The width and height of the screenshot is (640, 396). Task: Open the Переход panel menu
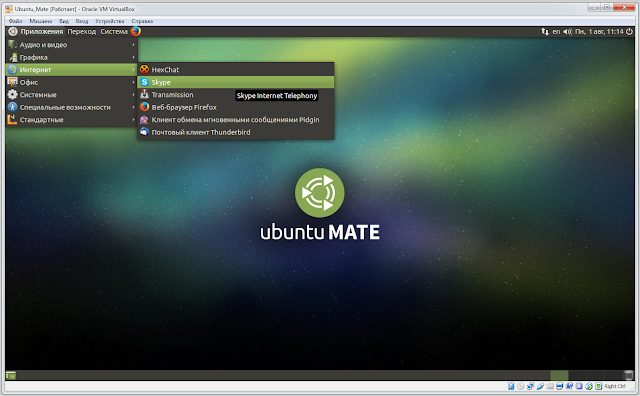tap(82, 31)
